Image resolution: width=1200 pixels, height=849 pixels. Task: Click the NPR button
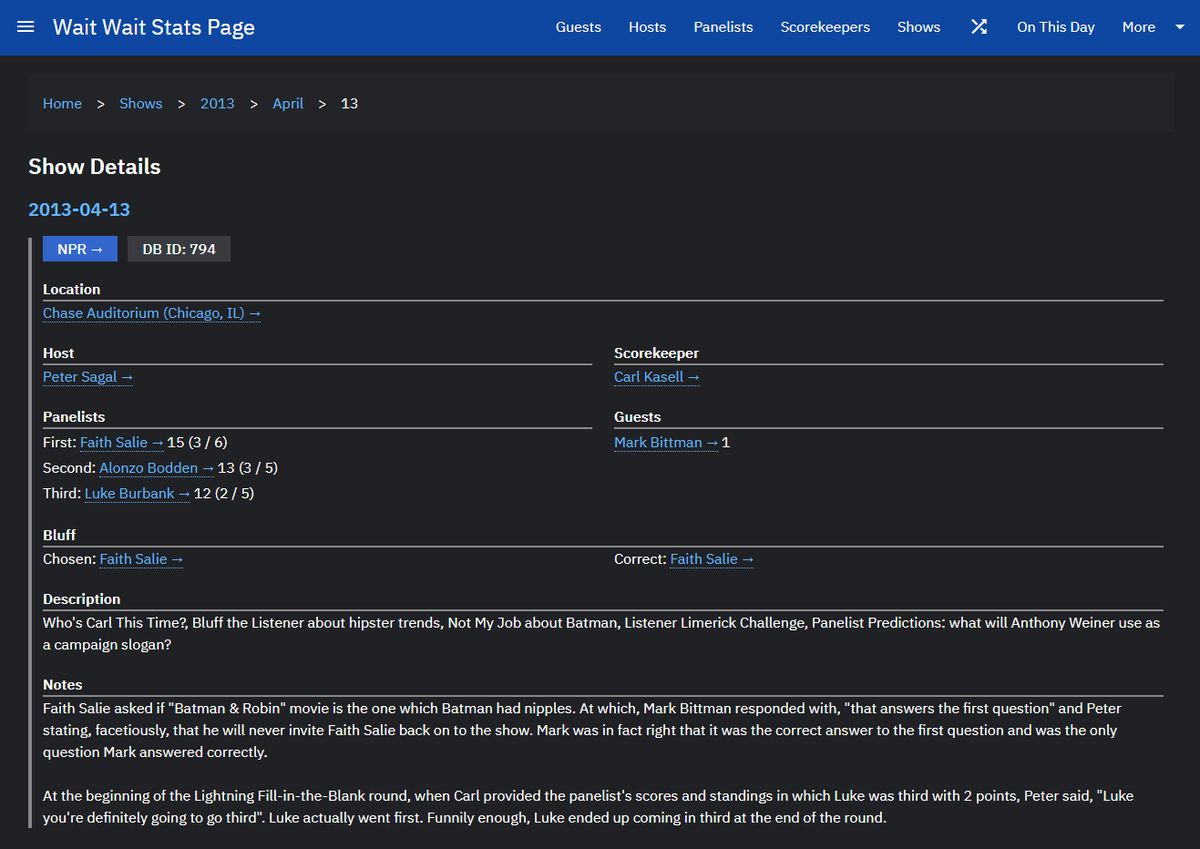pyautogui.click(x=80, y=249)
